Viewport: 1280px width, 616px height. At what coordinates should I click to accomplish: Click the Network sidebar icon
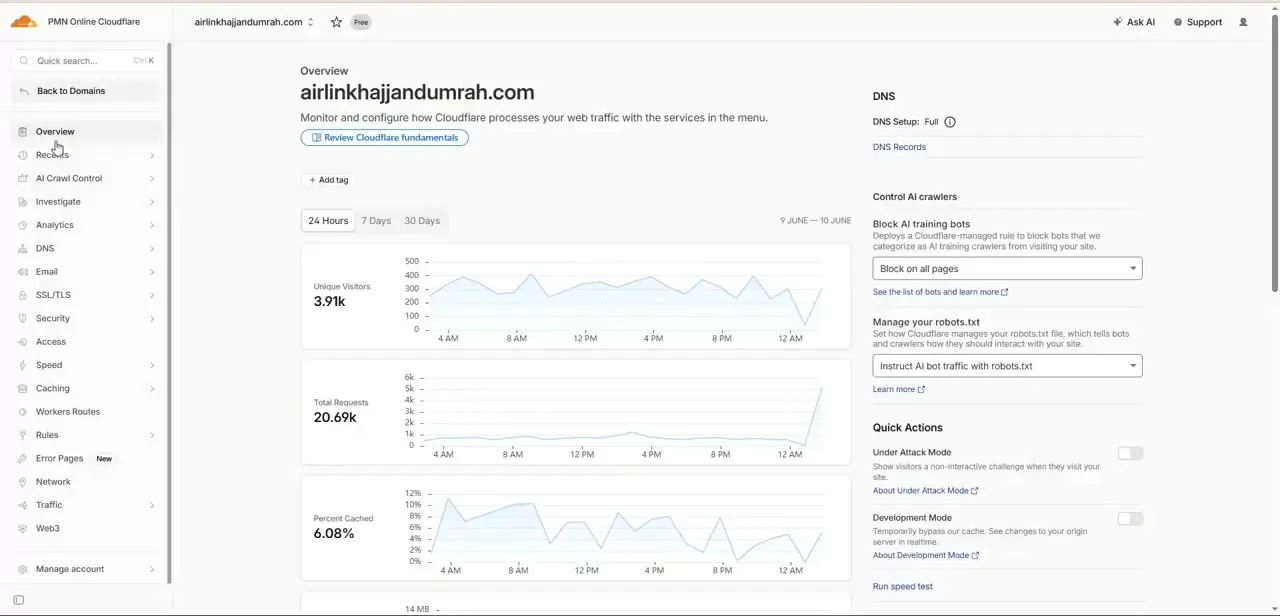[22, 482]
